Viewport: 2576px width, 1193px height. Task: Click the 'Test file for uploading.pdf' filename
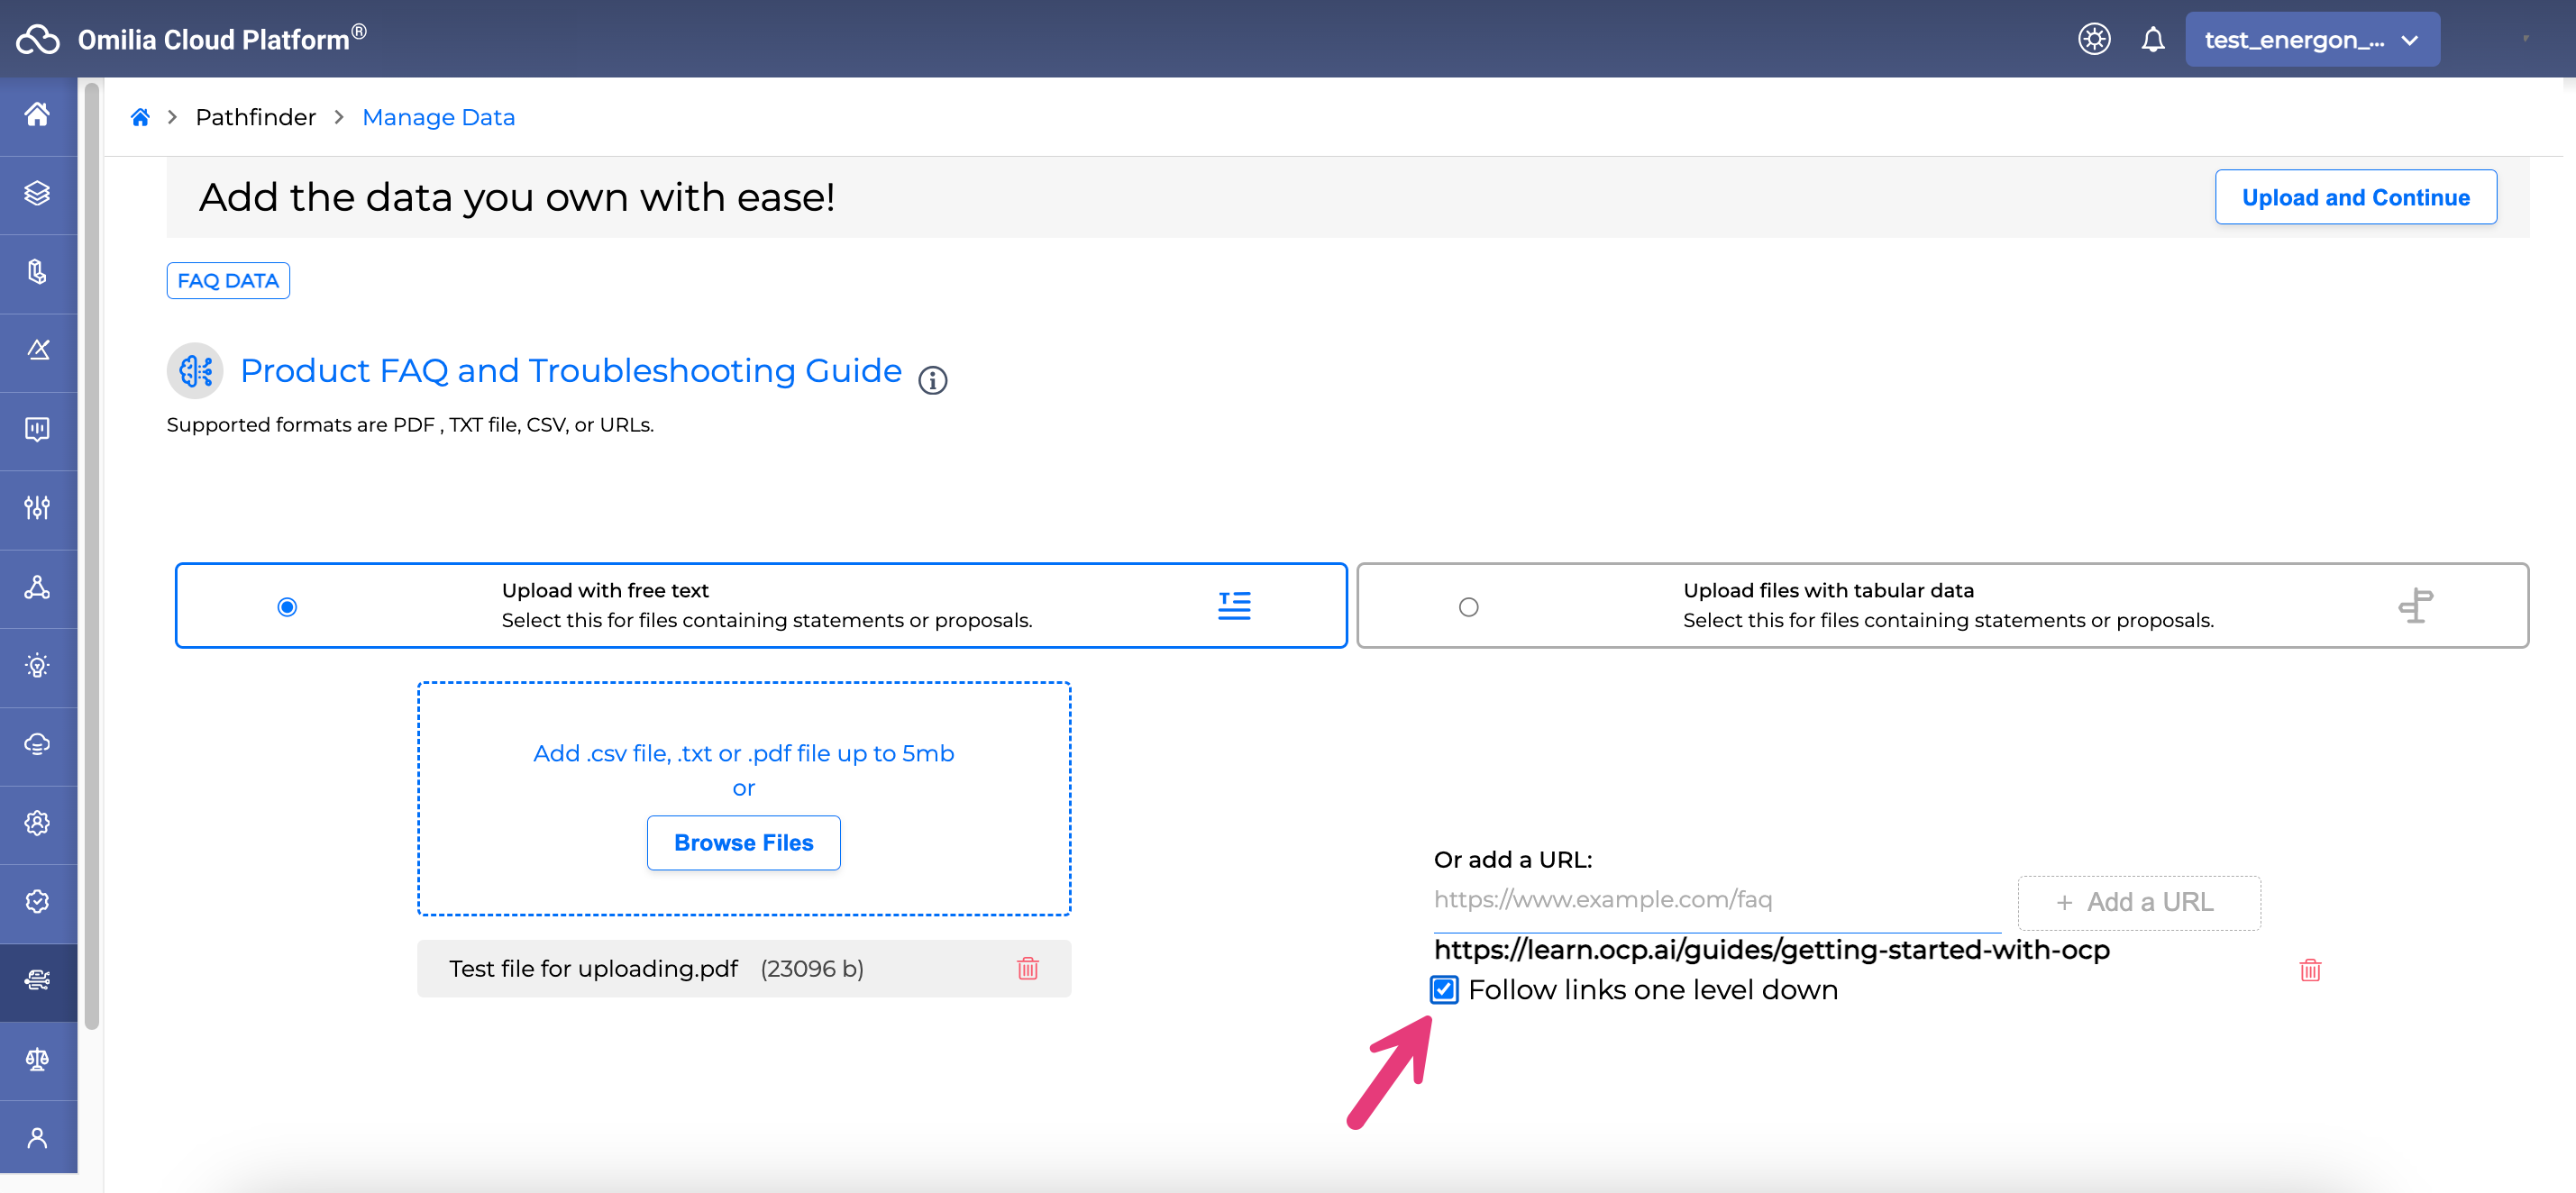[x=593, y=968]
